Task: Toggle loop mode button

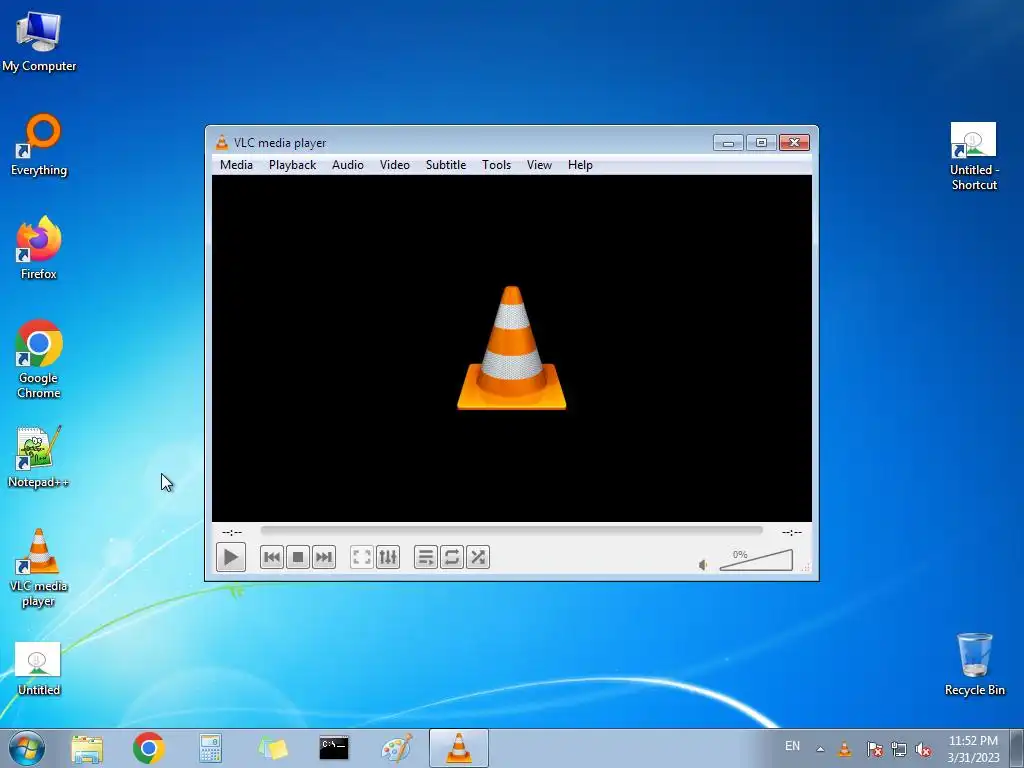Action: [452, 557]
